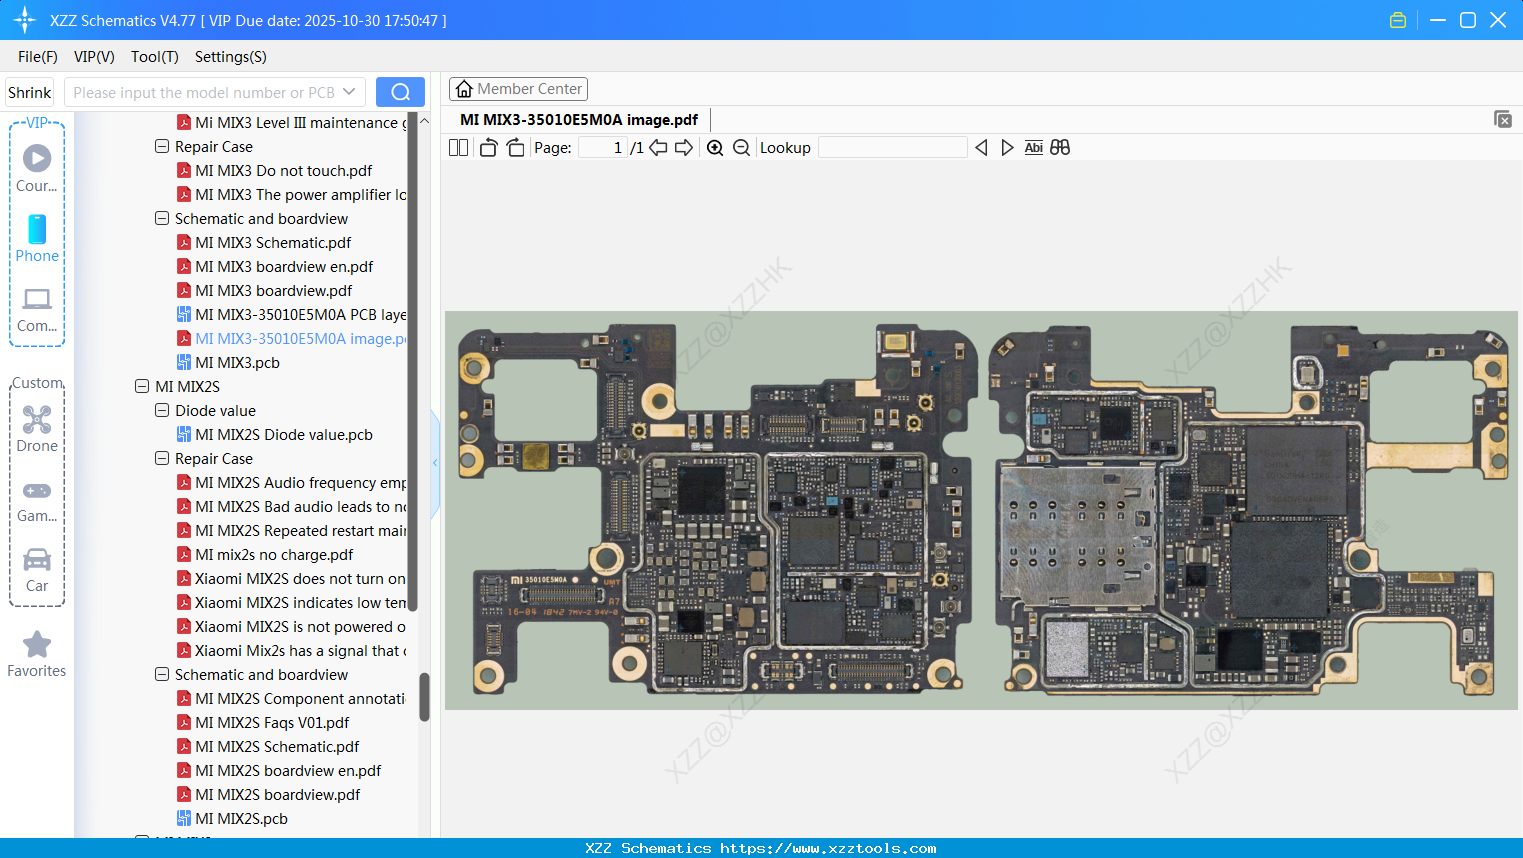
Task: Click the binoculars search icon
Action: (x=1060, y=148)
